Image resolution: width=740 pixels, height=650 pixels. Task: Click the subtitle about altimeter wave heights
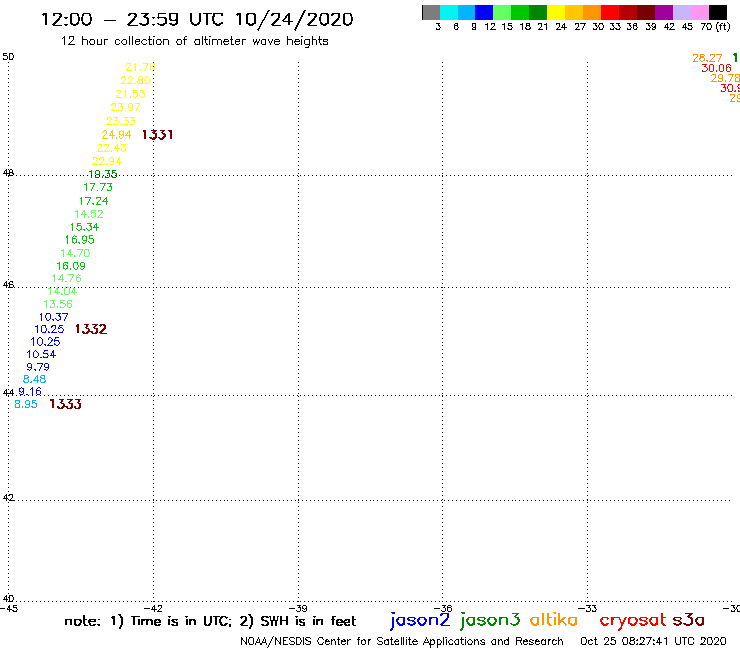click(x=194, y=41)
